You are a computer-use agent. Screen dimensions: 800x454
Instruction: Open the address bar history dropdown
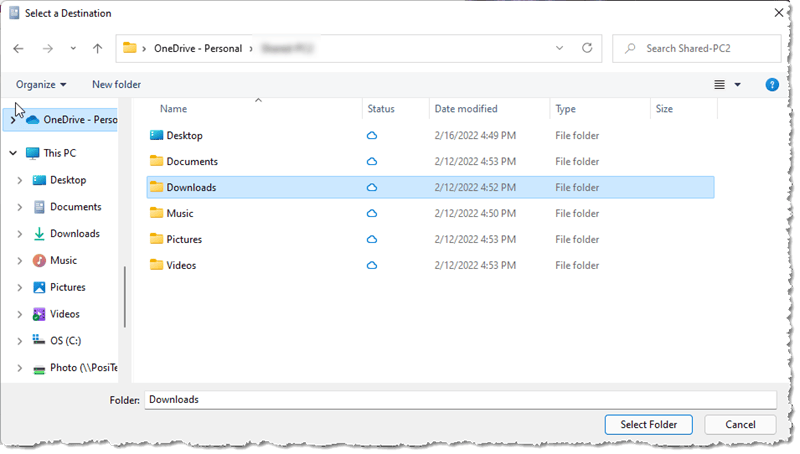click(560, 47)
